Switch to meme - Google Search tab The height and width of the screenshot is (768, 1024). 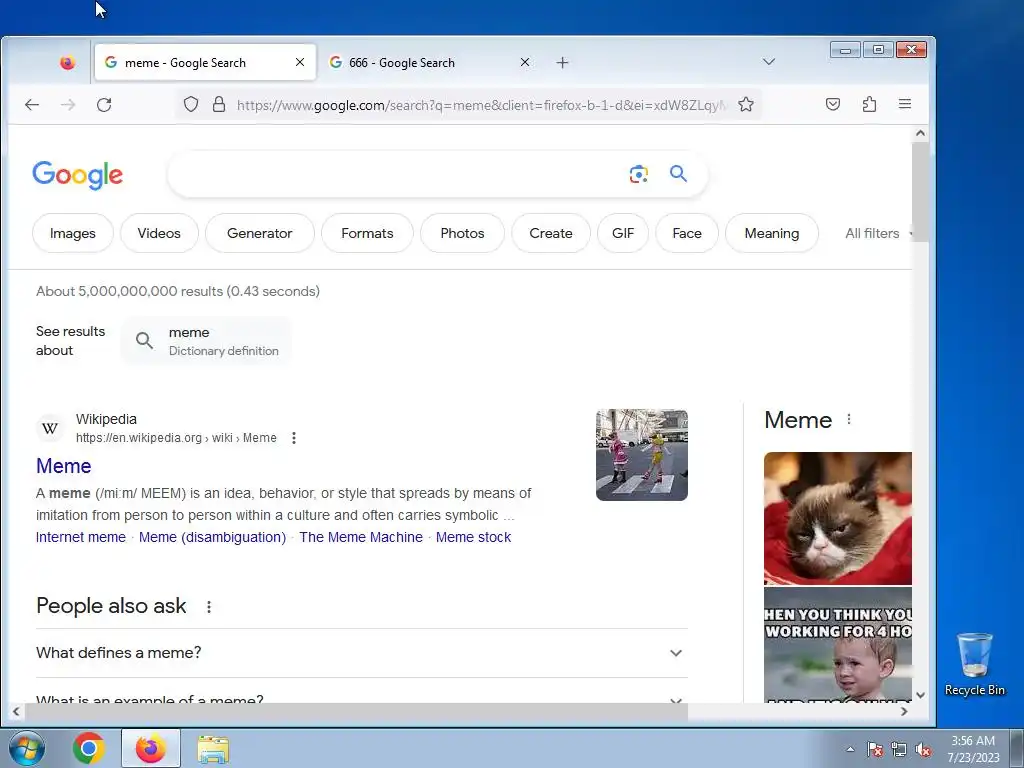pyautogui.click(x=205, y=63)
